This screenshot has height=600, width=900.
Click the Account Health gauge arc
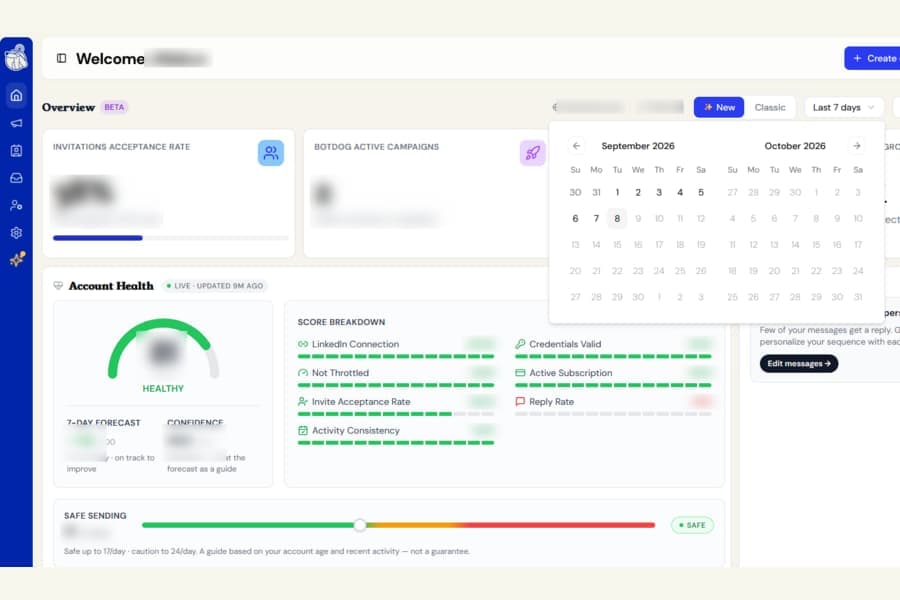(163, 349)
